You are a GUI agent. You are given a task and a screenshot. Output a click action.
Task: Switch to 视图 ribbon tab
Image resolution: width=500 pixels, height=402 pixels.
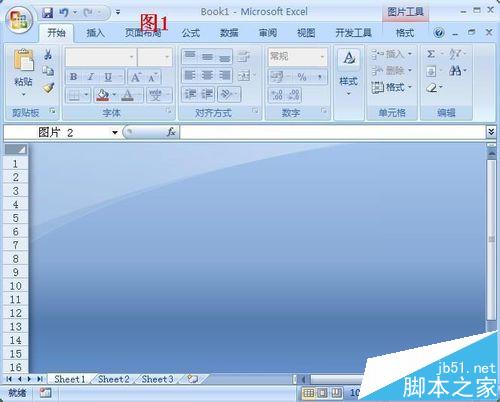(306, 33)
